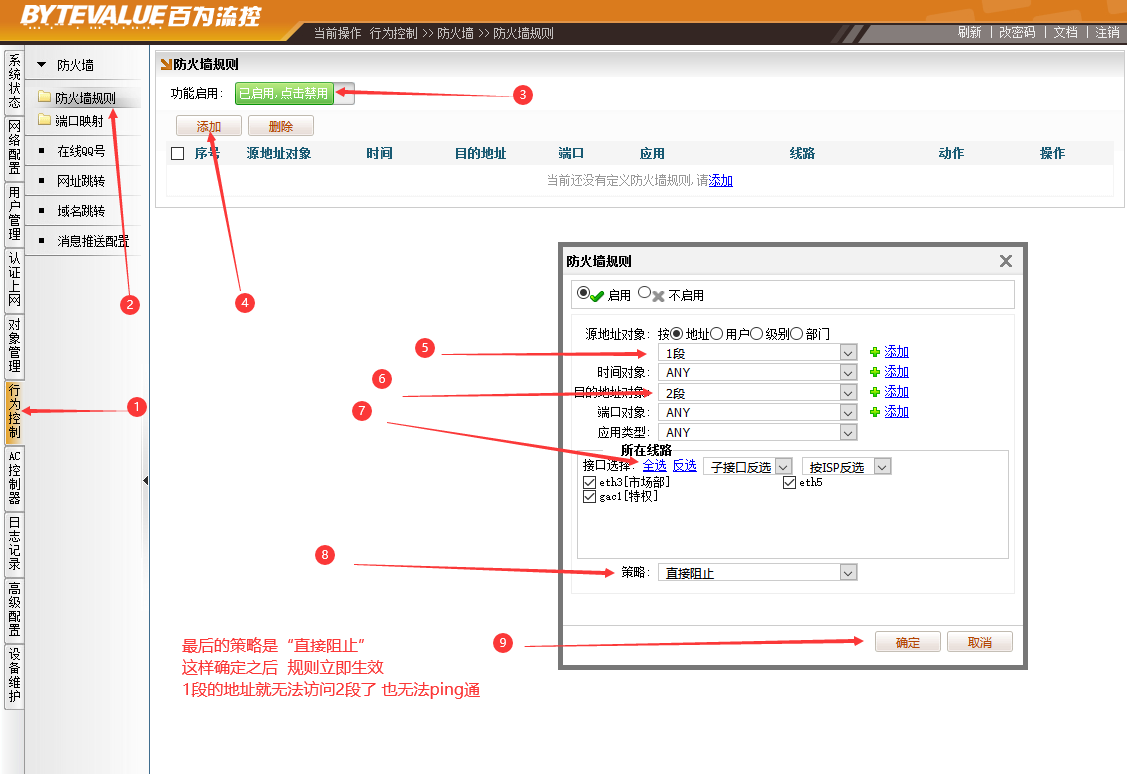Collapse the left sidebar with splitter arrow
Viewport: 1127px width, 774px height.
(145, 481)
